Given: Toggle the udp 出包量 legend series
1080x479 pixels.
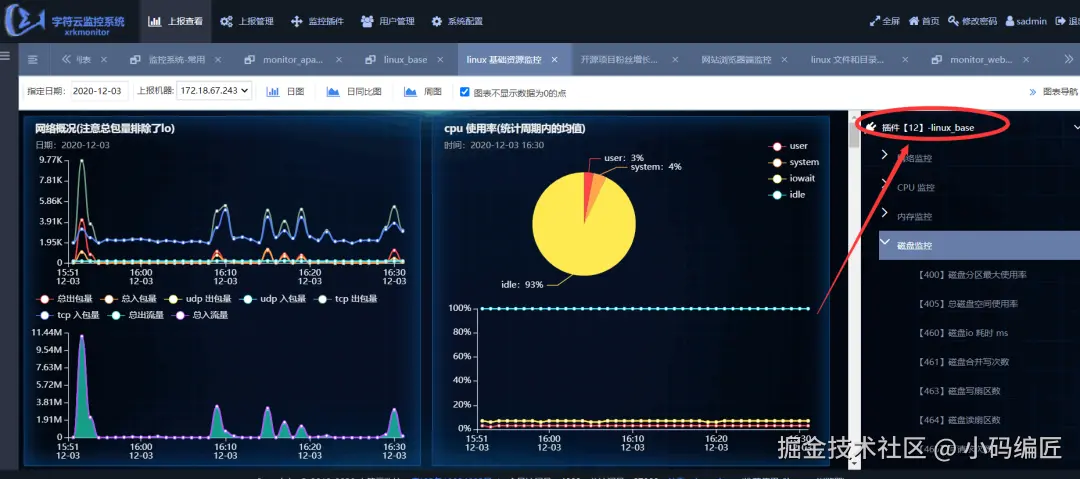Looking at the screenshot, I should click(200, 299).
